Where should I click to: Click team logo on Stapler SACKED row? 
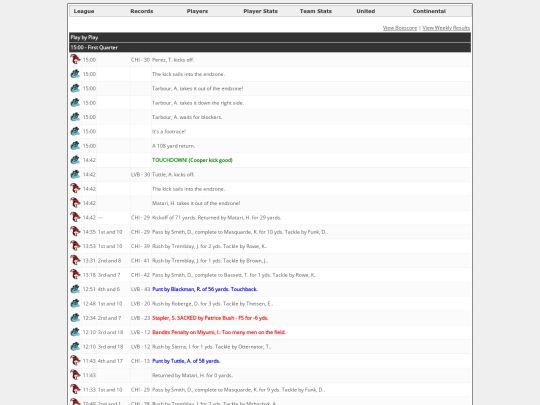(75, 318)
